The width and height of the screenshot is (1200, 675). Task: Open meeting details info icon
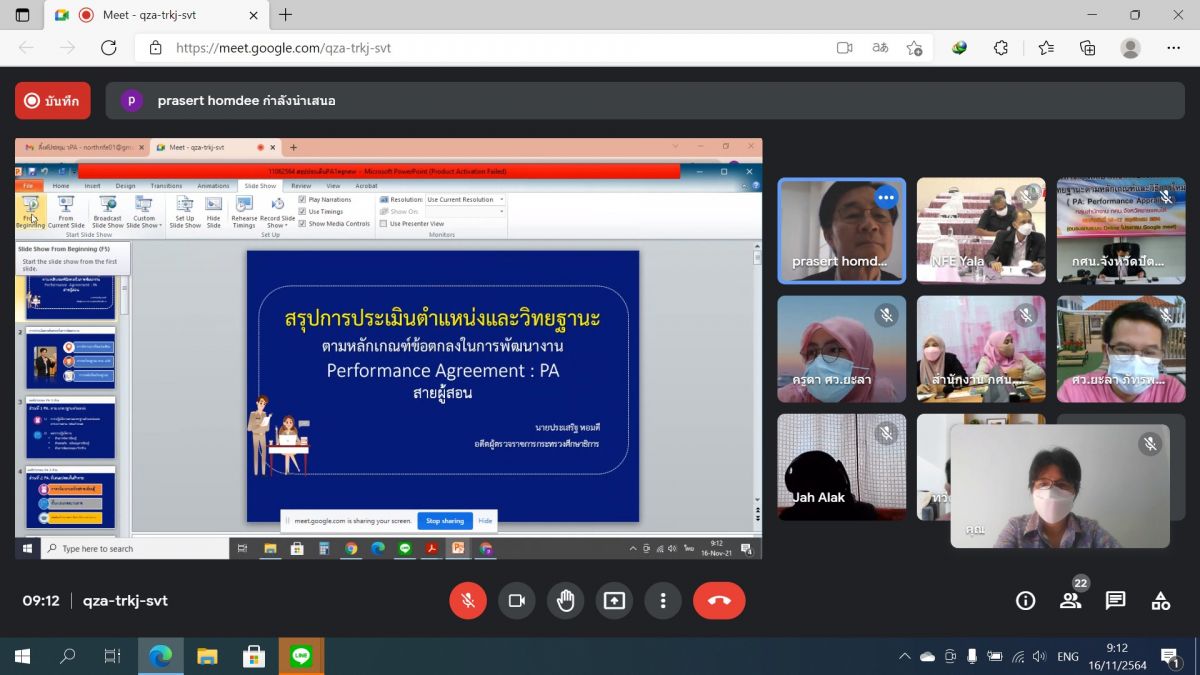1025,600
